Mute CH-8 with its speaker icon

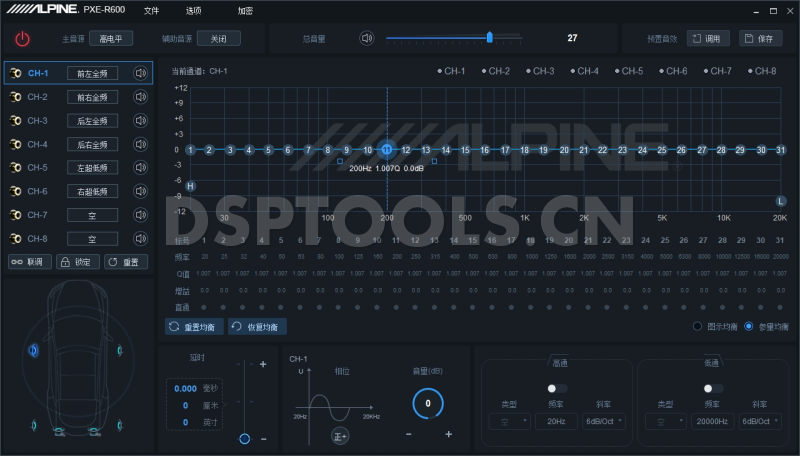coord(140,239)
